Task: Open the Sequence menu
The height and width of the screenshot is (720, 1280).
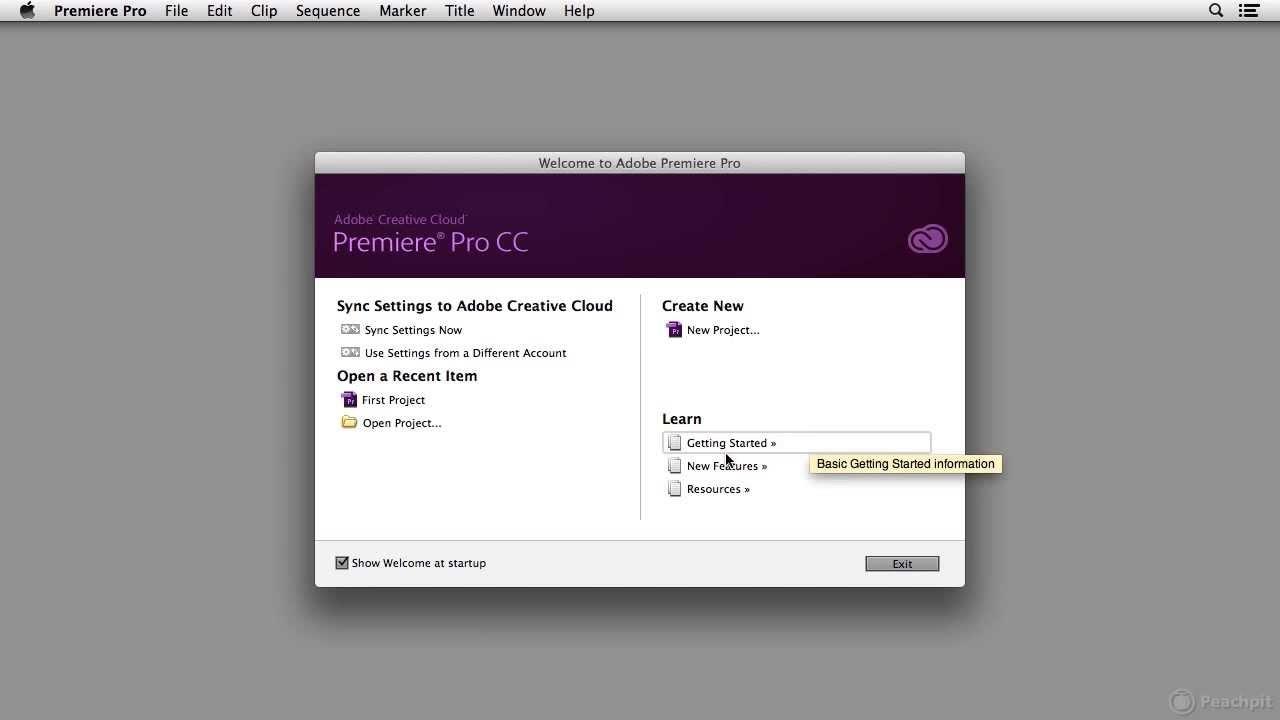Action: tap(328, 11)
